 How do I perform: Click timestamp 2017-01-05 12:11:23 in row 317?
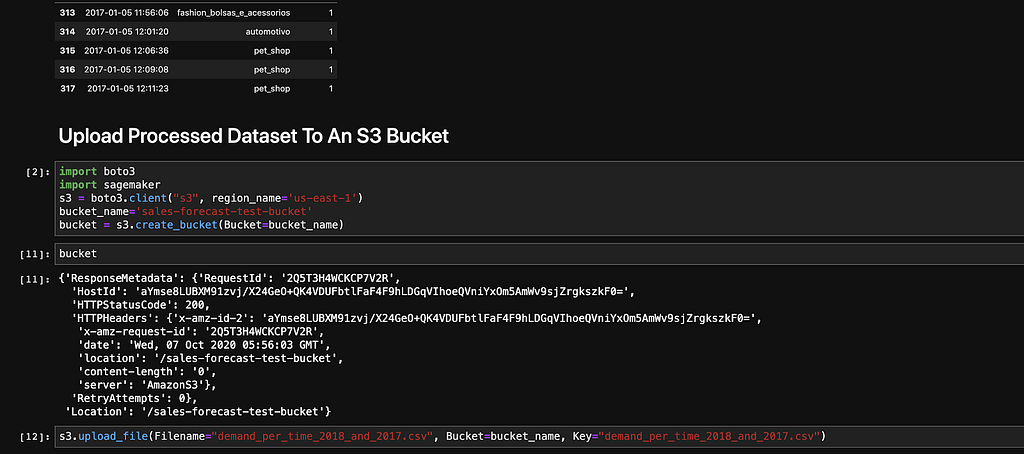[x=128, y=88]
